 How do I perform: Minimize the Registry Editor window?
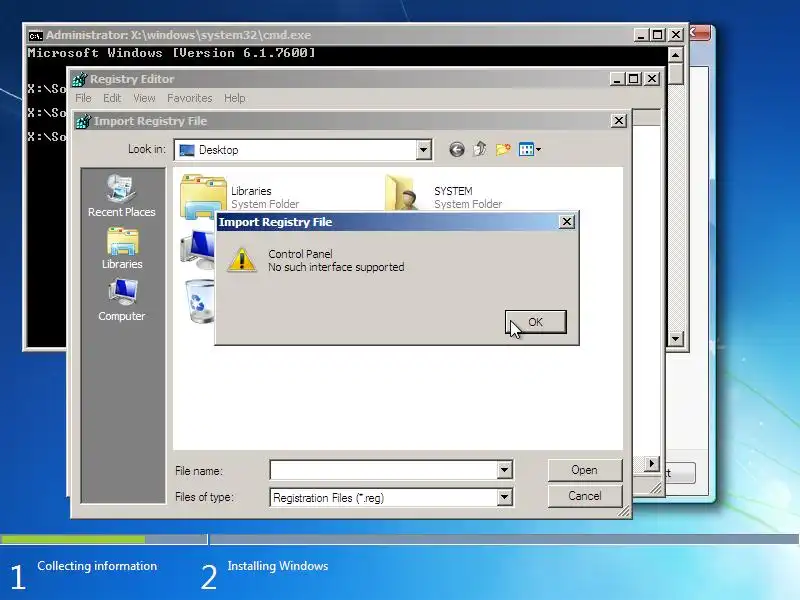[x=617, y=79]
